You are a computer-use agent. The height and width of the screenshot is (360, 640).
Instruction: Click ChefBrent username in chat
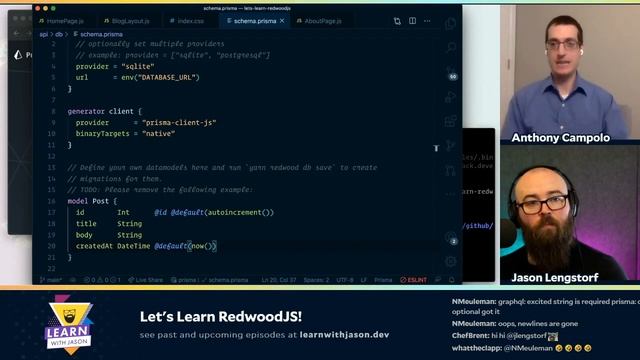(470, 336)
